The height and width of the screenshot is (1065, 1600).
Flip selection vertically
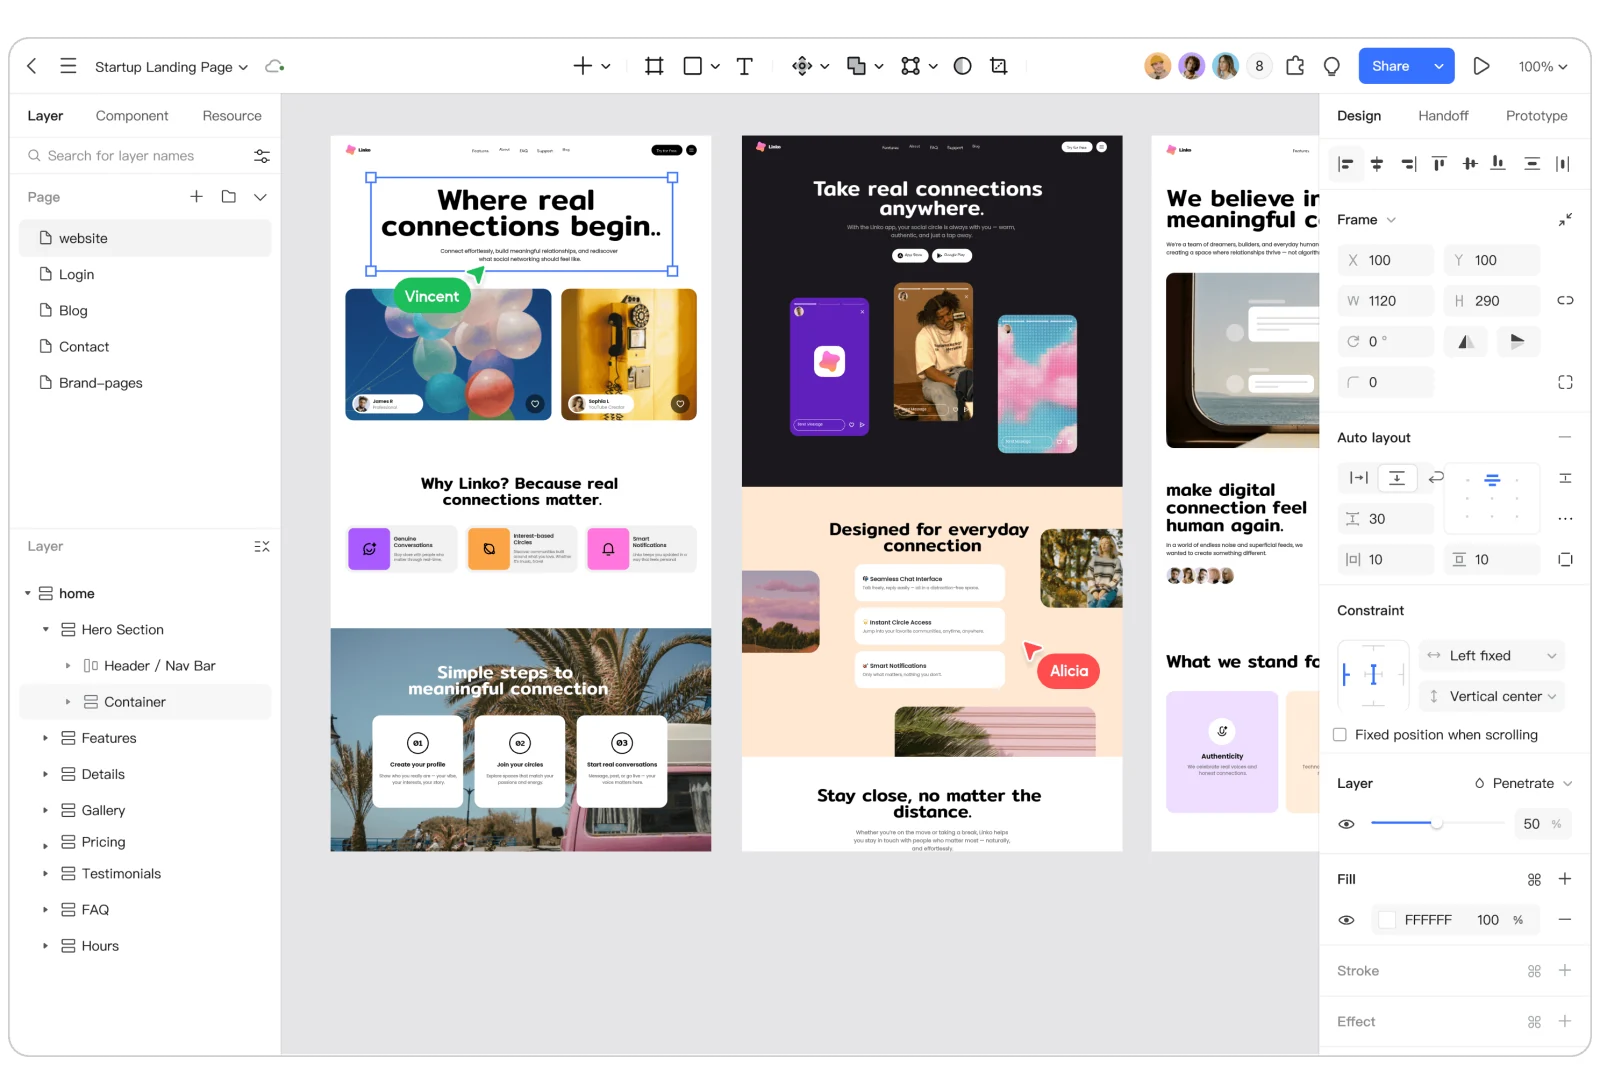[x=1517, y=342]
